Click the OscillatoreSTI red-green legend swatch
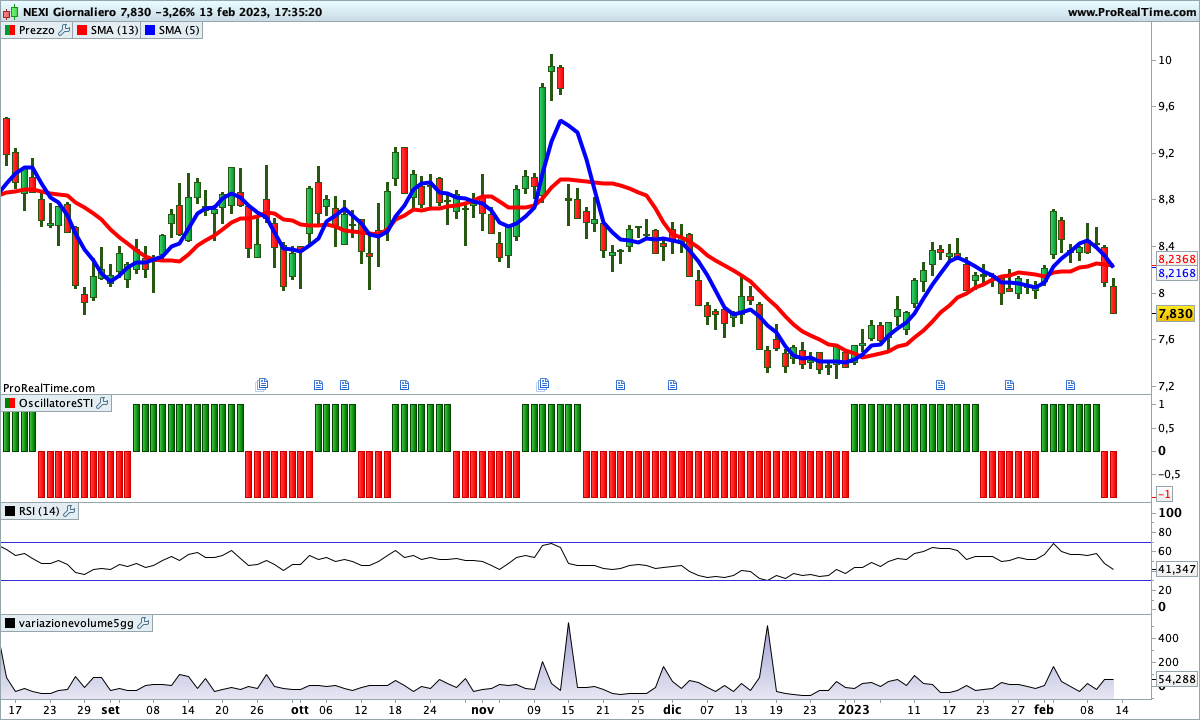The height and width of the screenshot is (720, 1200). coord(10,403)
